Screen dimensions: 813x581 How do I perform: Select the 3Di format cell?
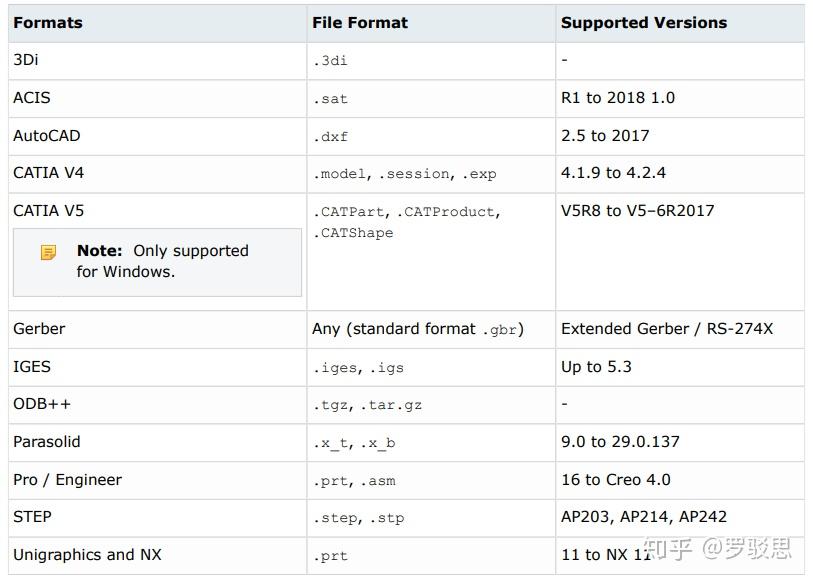[x=26, y=60]
